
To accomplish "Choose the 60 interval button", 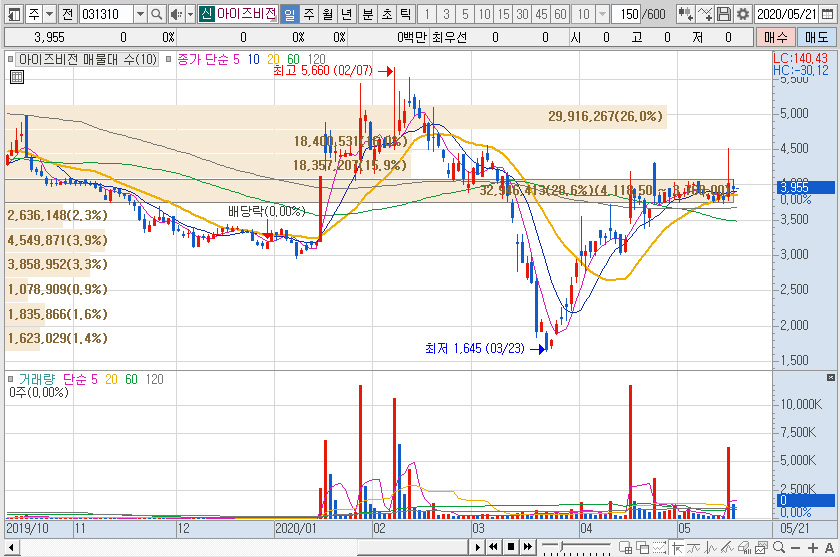I will 560,14.
